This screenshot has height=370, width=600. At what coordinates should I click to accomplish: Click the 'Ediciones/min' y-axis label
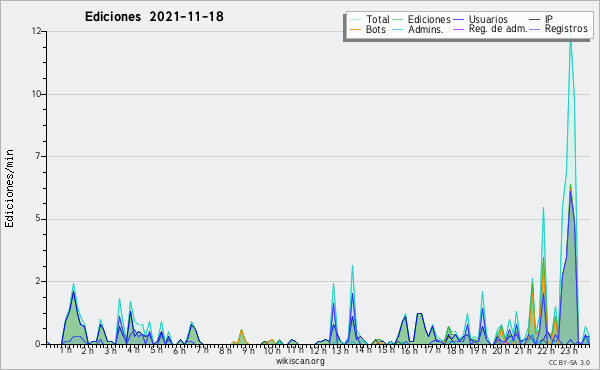pos(9,188)
